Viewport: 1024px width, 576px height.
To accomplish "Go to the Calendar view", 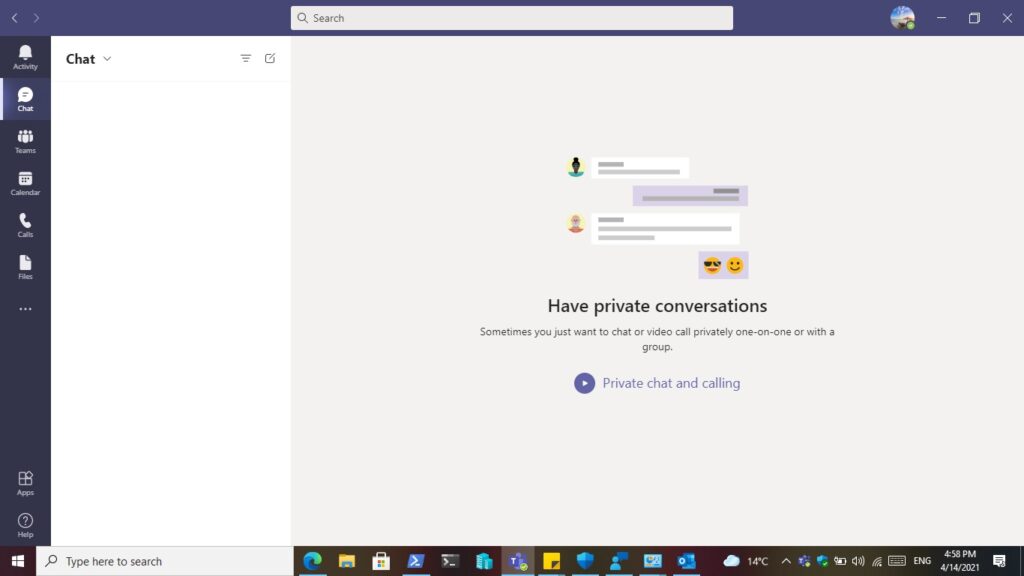I will (25, 183).
